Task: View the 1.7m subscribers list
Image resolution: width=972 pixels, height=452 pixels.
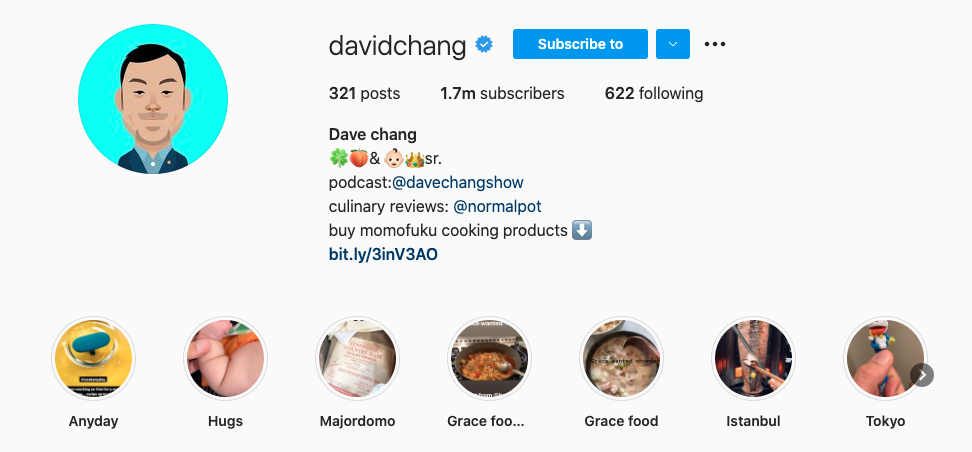Action: tap(502, 94)
